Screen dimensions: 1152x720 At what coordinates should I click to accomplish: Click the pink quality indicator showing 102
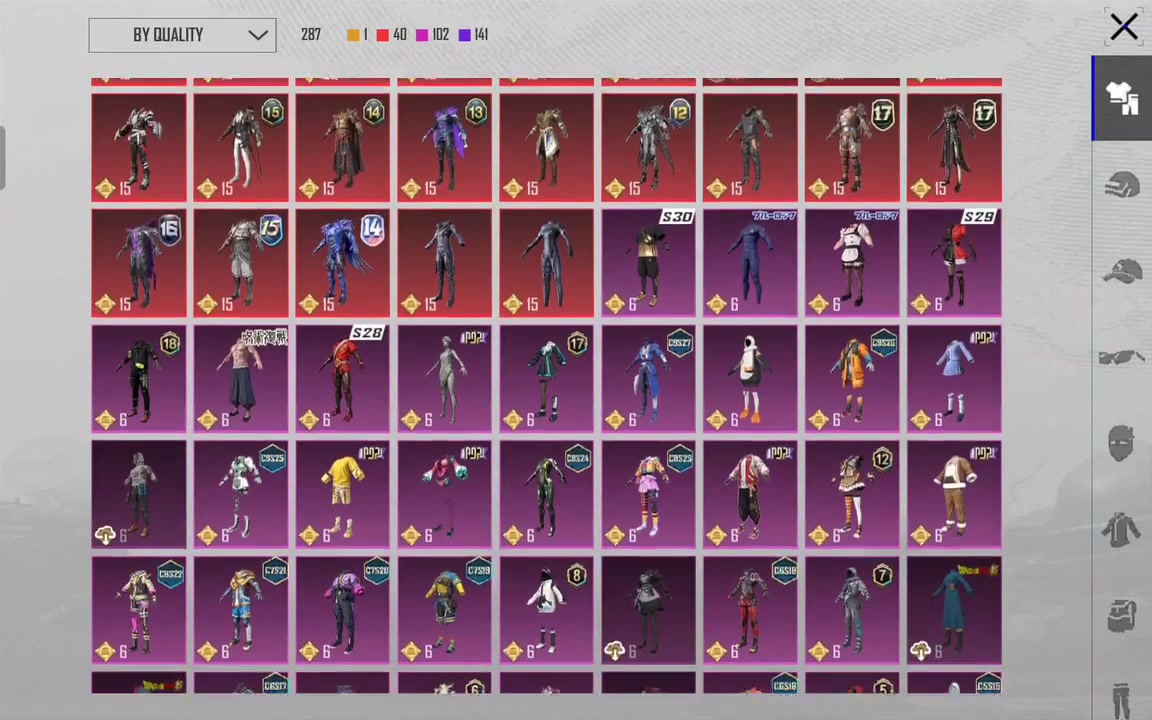point(433,35)
